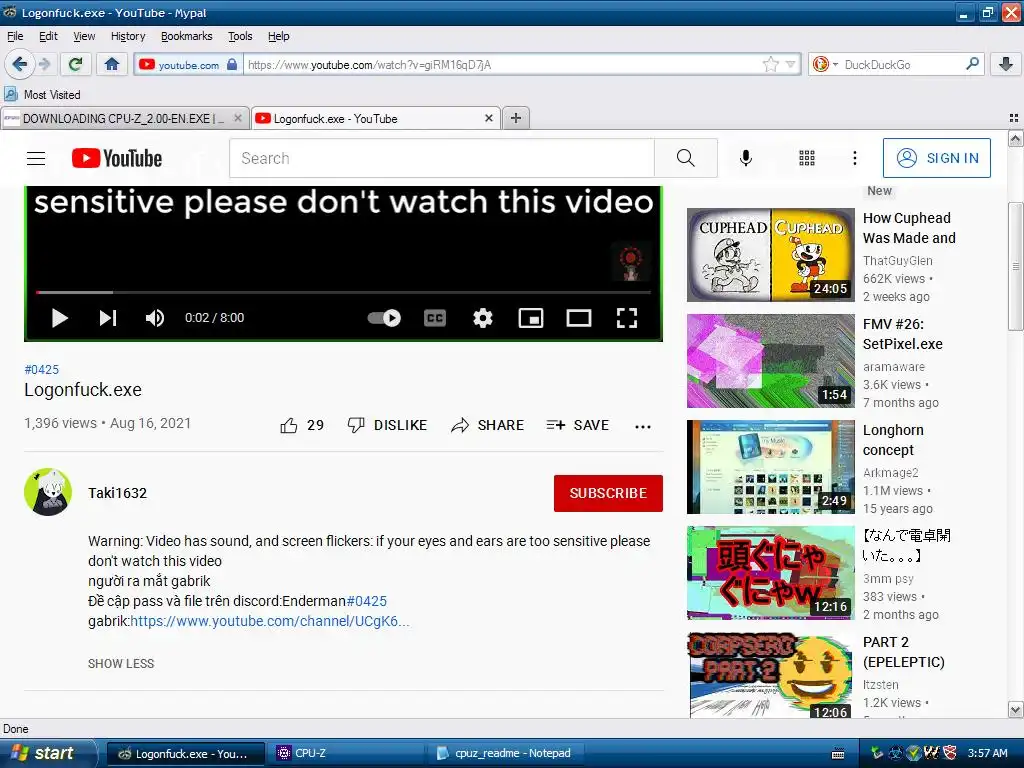Open PART 2 (EPELEPTIC) video title
Image resolution: width=1024 pixels, height=768 pixels.
pos(904,652)
